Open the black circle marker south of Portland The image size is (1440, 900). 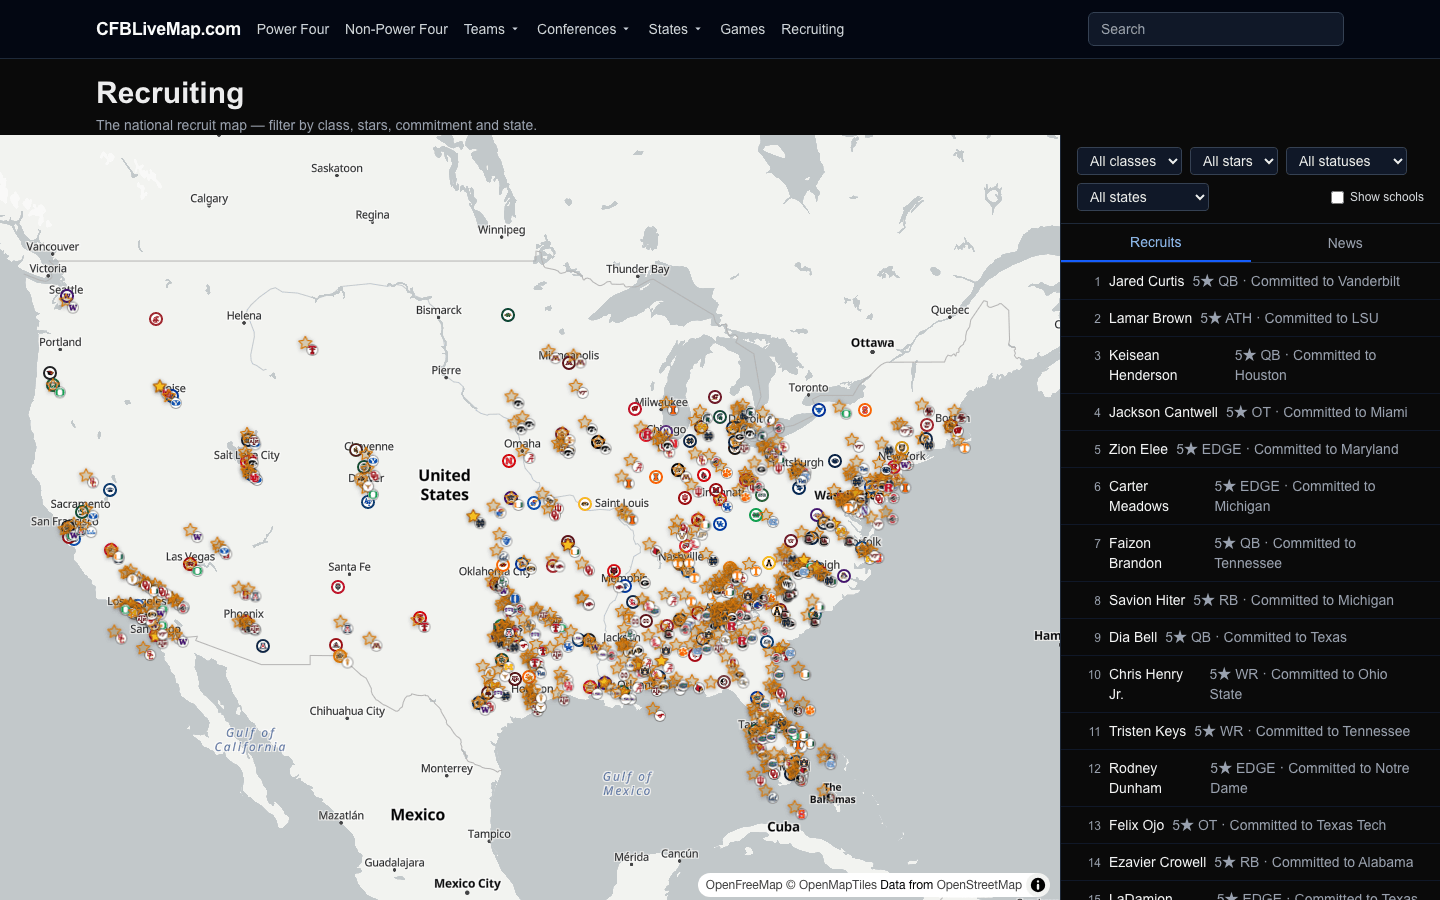(x=50, y=373)
